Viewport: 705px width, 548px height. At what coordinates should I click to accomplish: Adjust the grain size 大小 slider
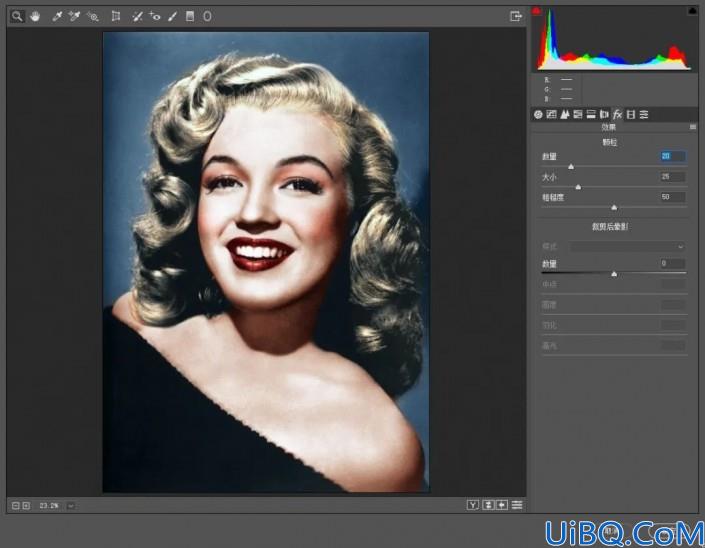[x=578, y=187]
